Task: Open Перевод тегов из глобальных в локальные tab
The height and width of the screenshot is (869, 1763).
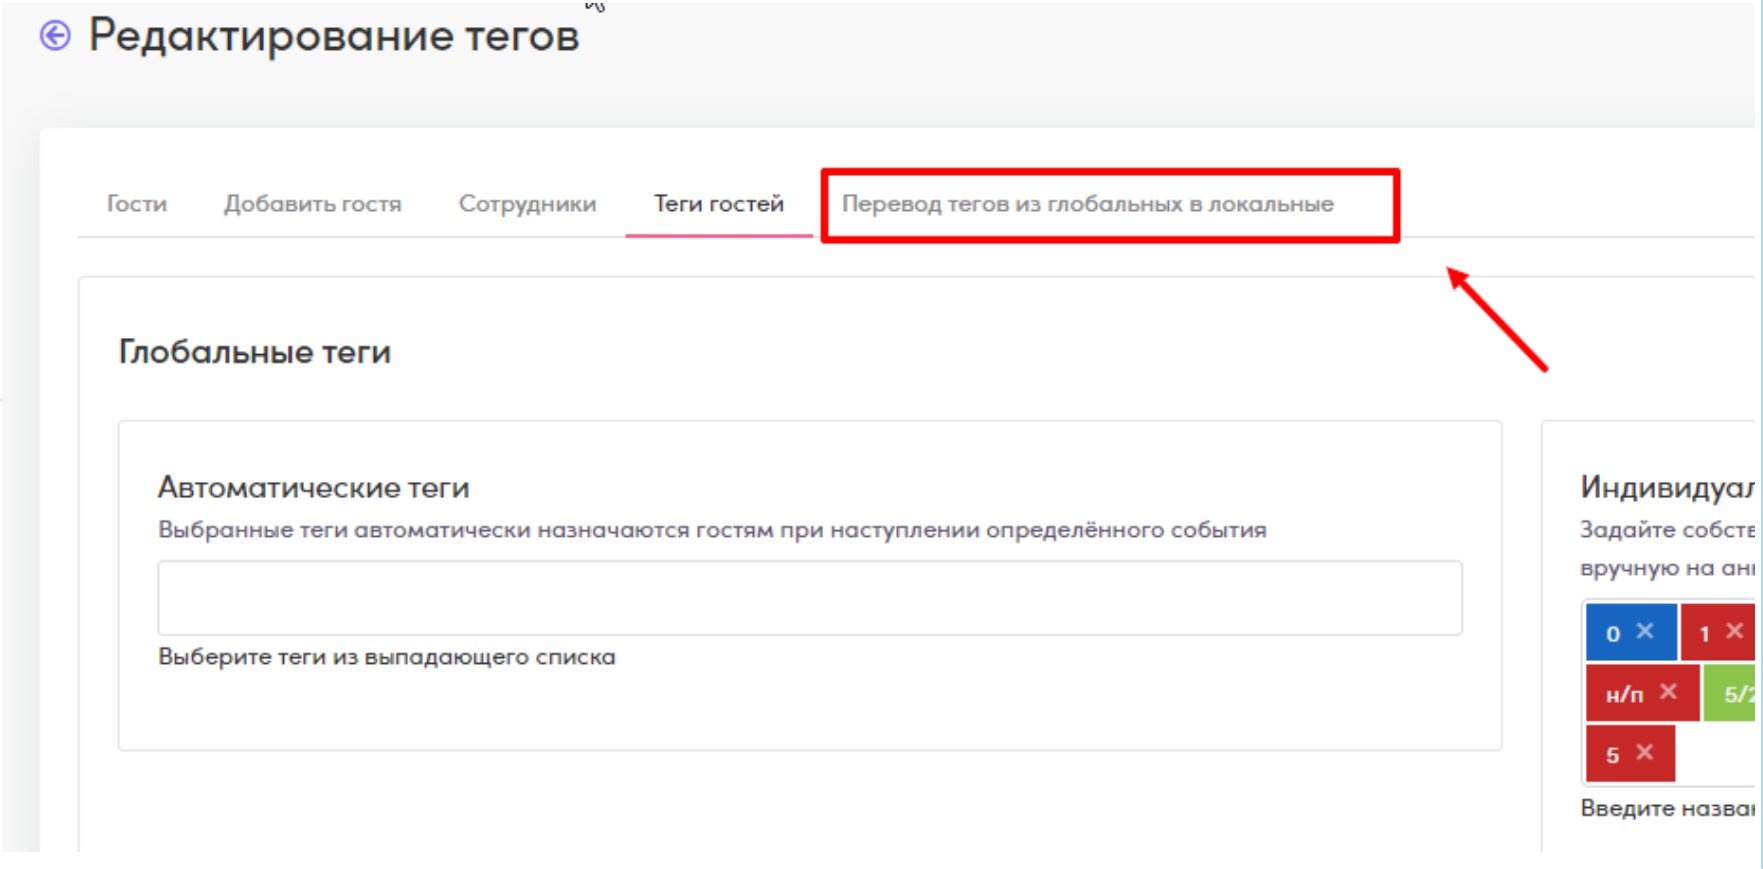Action: [1088, 204]
